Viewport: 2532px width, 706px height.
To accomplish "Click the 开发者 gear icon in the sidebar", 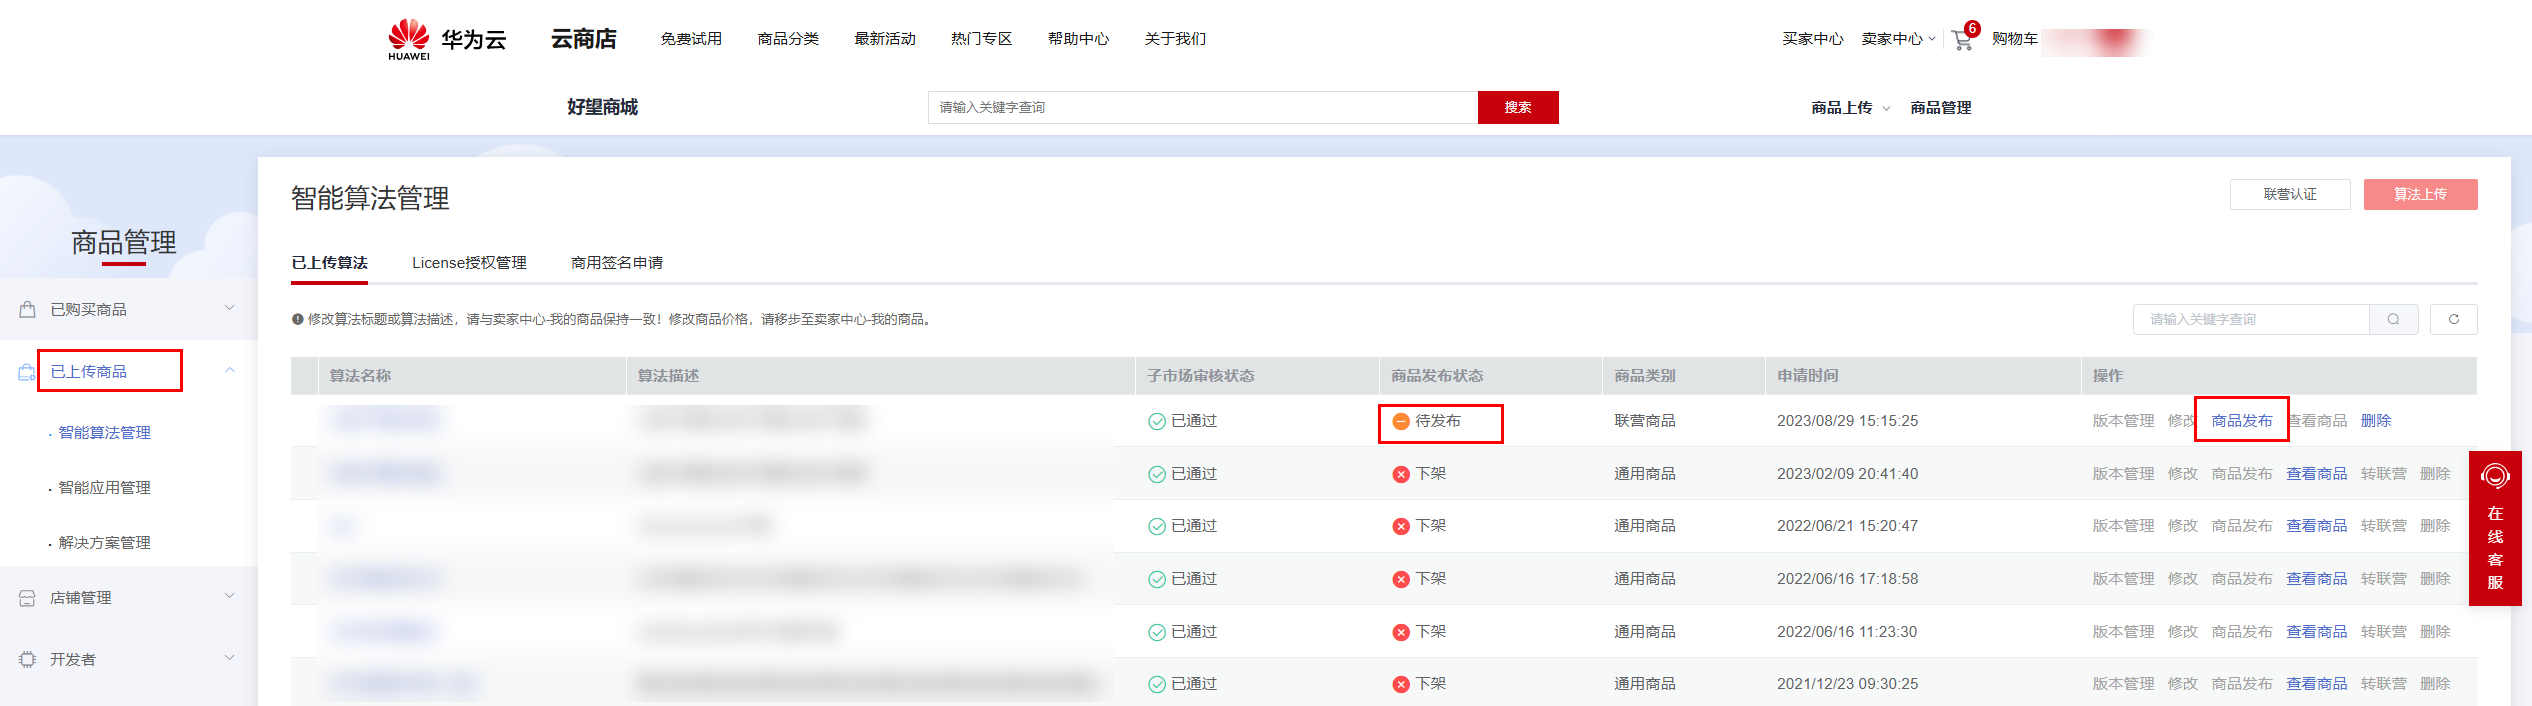I will [x=27, y=660].
